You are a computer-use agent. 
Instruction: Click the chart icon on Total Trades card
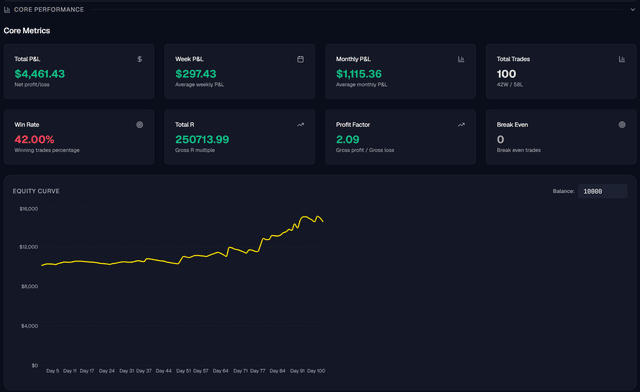point(622,59)
